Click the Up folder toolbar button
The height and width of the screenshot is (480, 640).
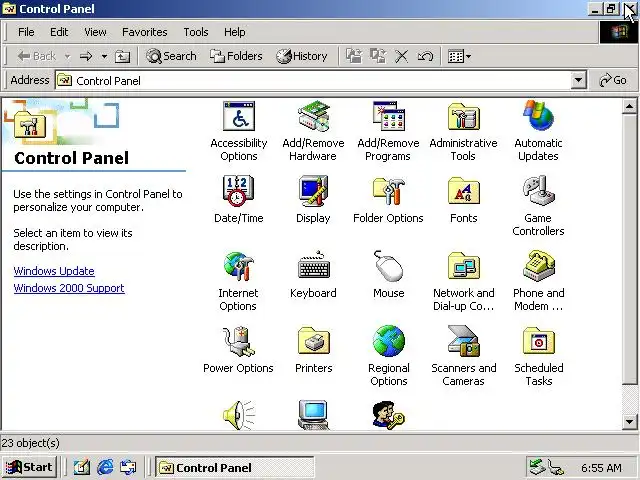tap(122, 56)
